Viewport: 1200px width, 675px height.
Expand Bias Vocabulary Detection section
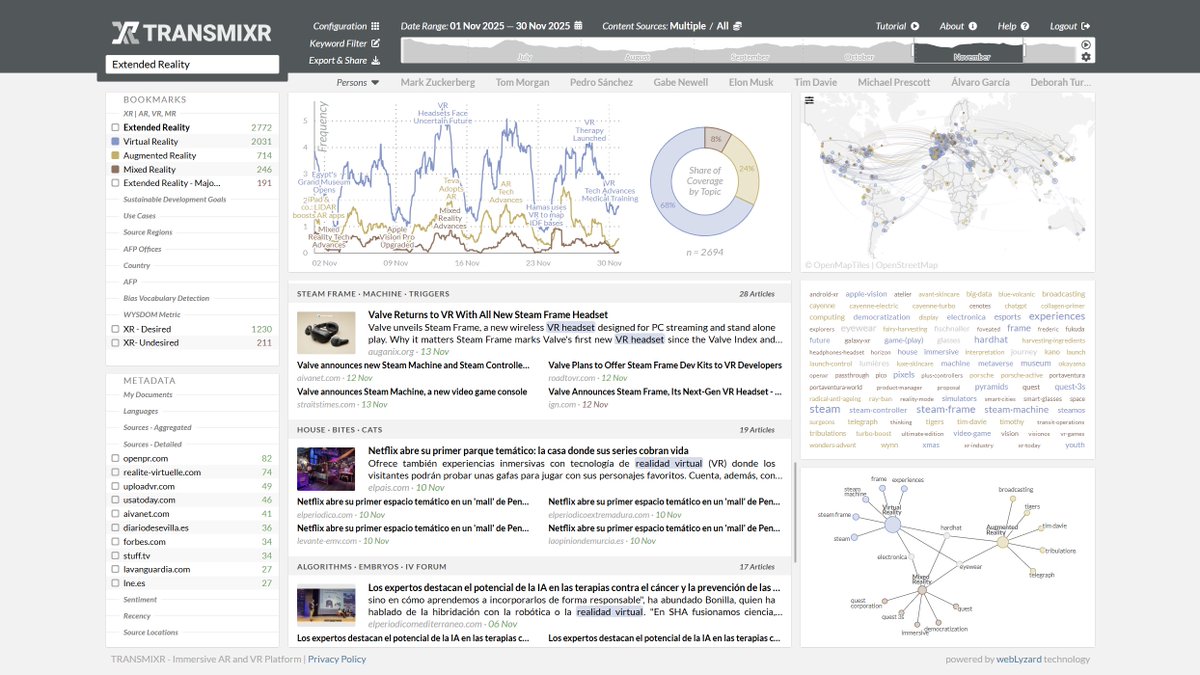click(167, 298)
